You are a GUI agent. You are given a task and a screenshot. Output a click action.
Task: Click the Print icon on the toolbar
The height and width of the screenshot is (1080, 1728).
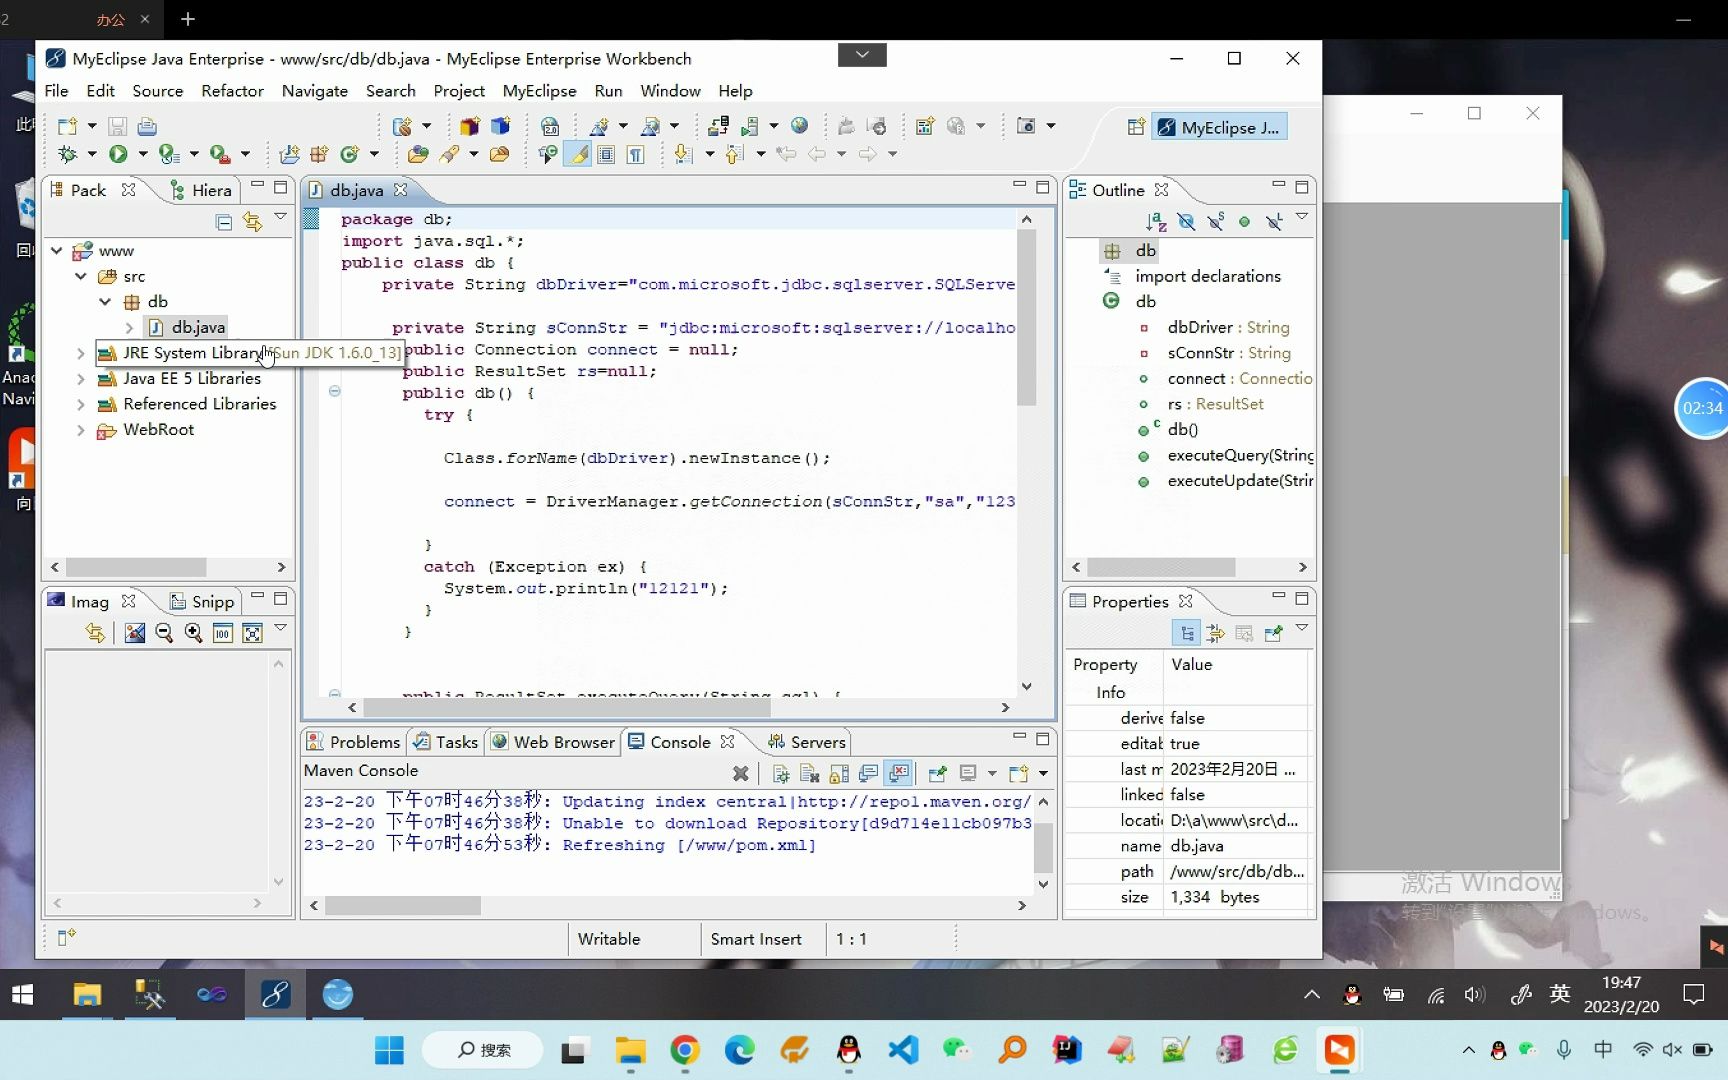click(149, 126)
